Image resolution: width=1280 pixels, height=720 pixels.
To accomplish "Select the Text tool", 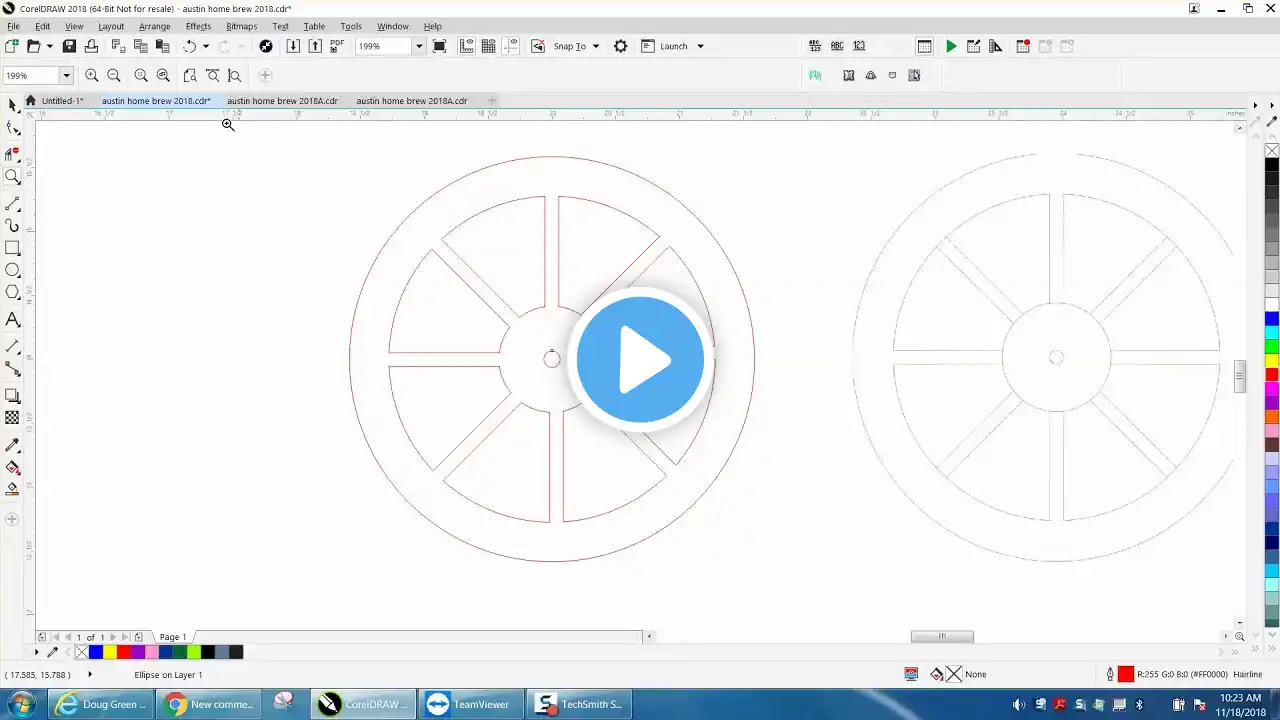I will coord(13,320).
